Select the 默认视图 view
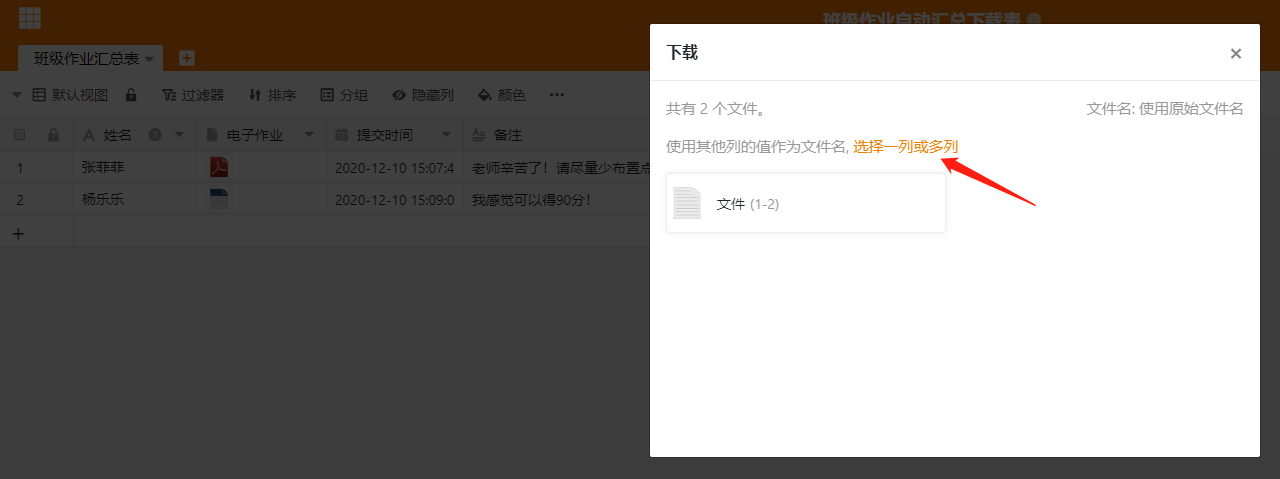1280x479 pixels. 70,95
